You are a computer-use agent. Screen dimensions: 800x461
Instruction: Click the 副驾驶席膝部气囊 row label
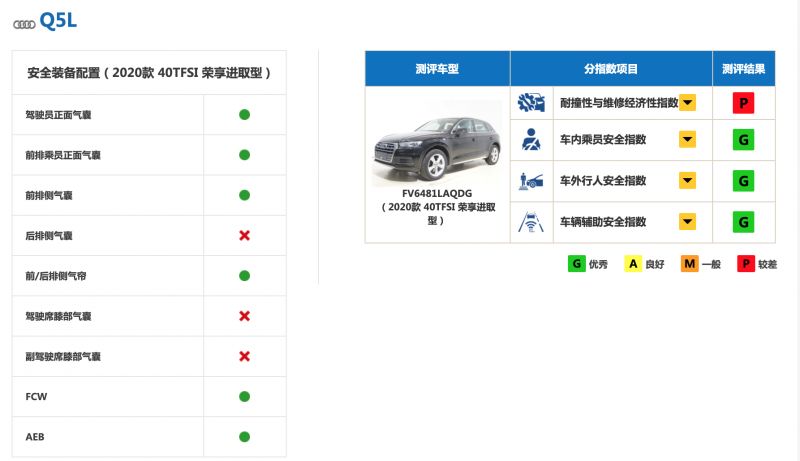click(63, 357)
